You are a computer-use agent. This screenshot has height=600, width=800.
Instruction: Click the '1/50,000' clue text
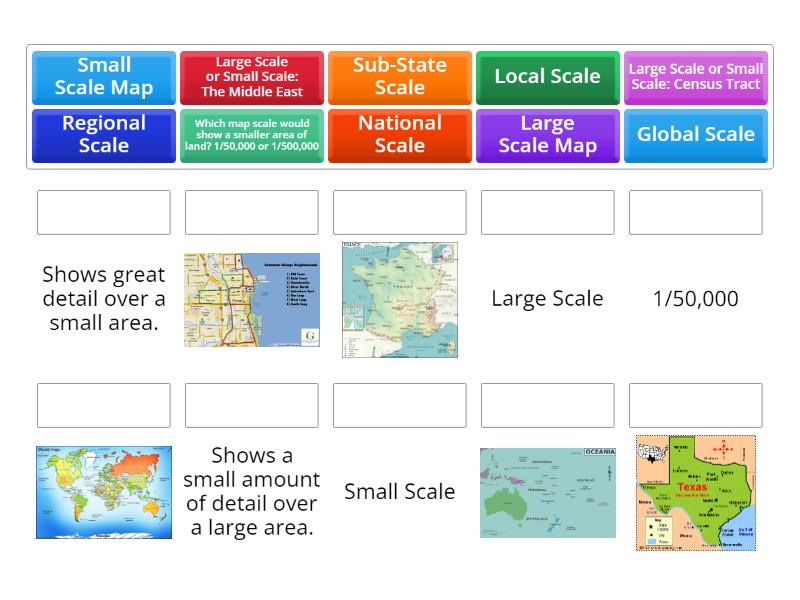click(695, 299)
